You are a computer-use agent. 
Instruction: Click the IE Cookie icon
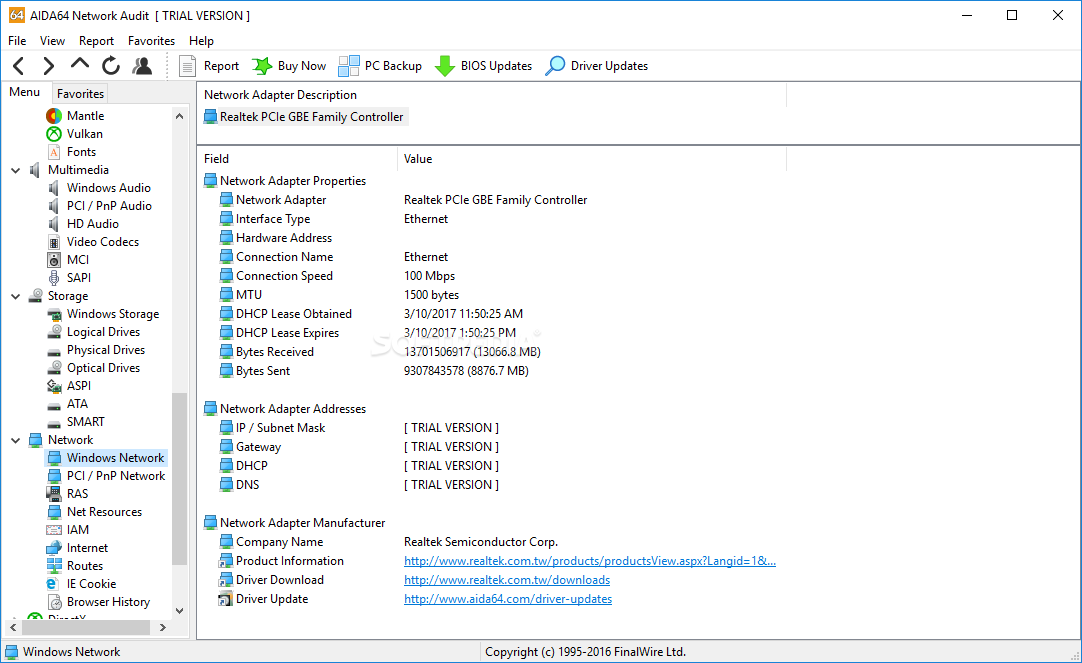click(52, 584)
